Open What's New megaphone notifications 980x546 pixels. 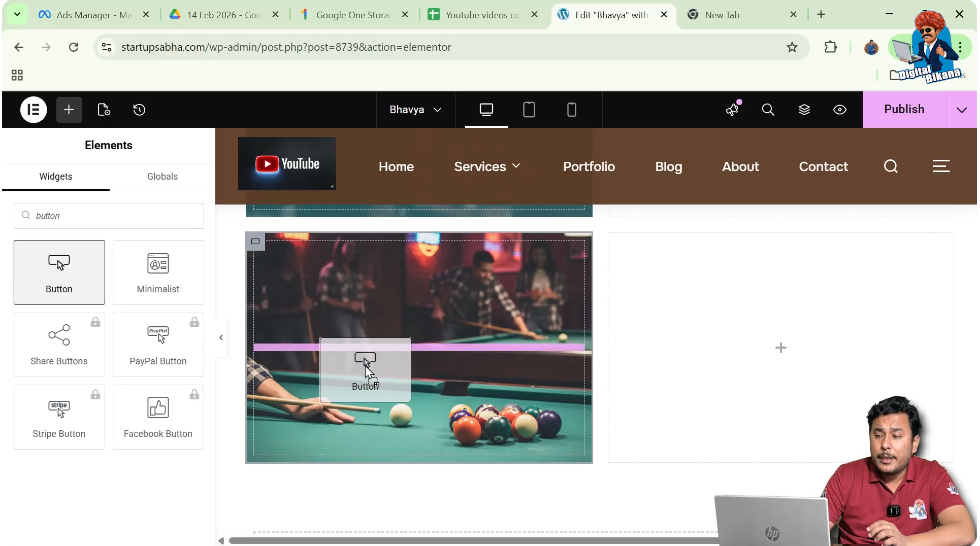pos(732,109)
